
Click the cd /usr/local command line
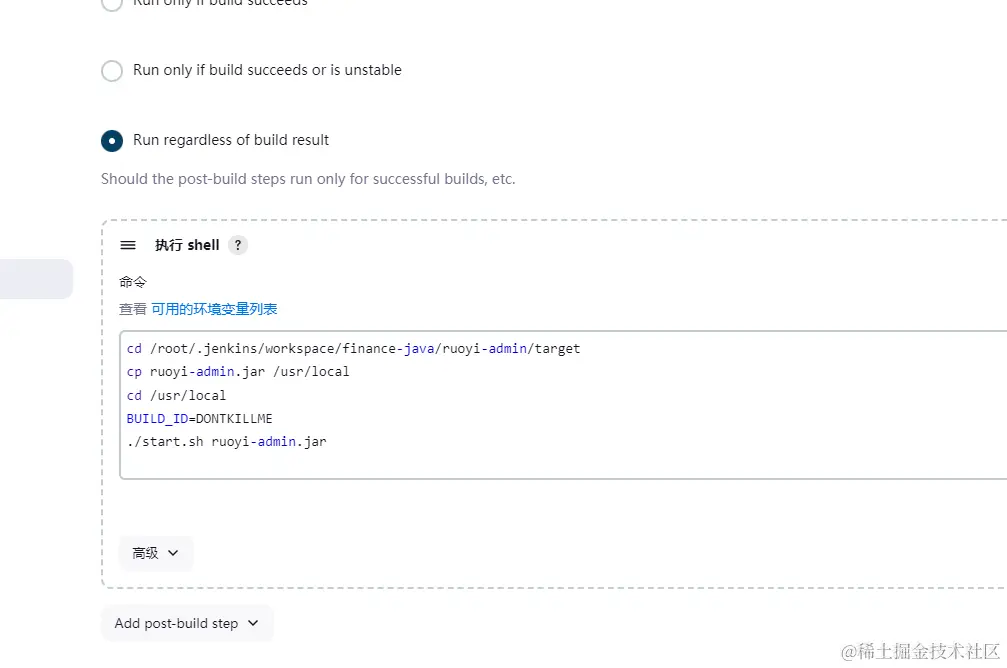pos(176,395)
